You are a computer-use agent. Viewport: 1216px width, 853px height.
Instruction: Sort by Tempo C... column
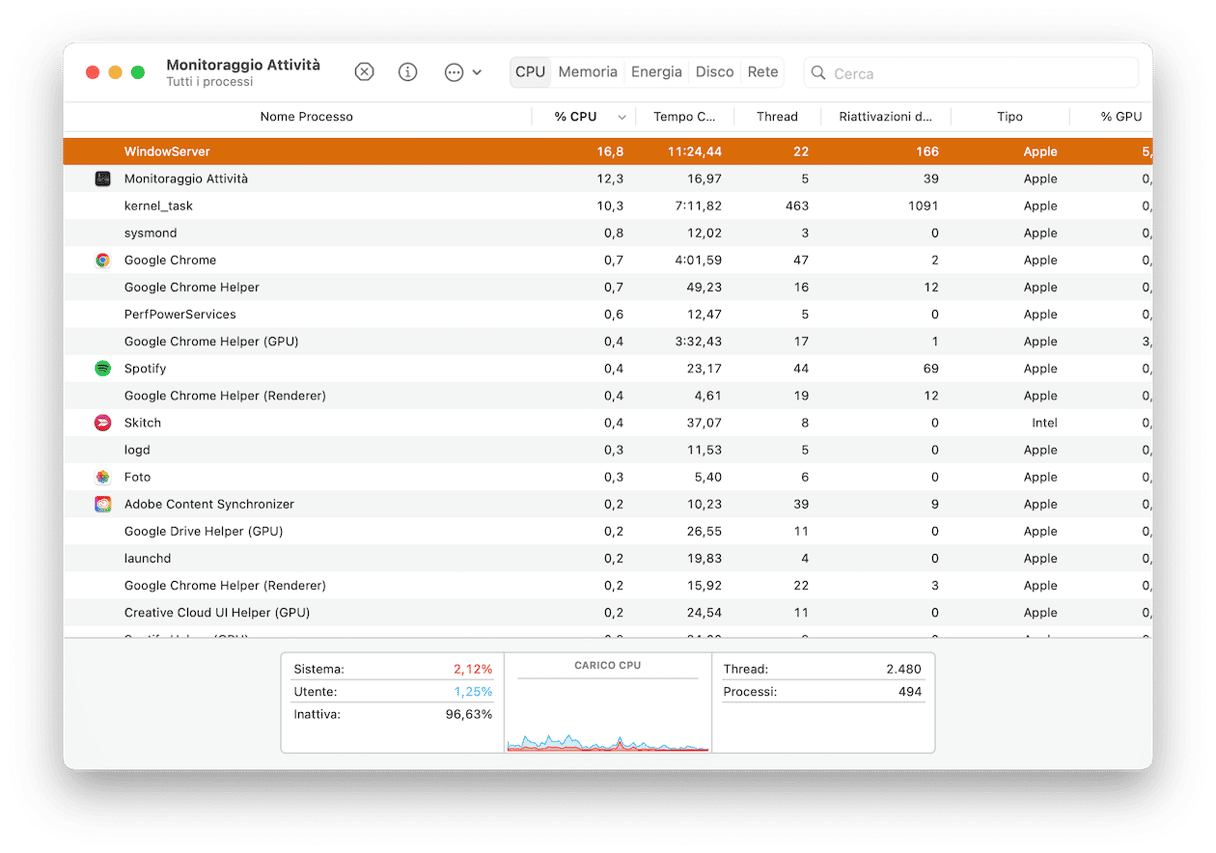coord(685,117)
